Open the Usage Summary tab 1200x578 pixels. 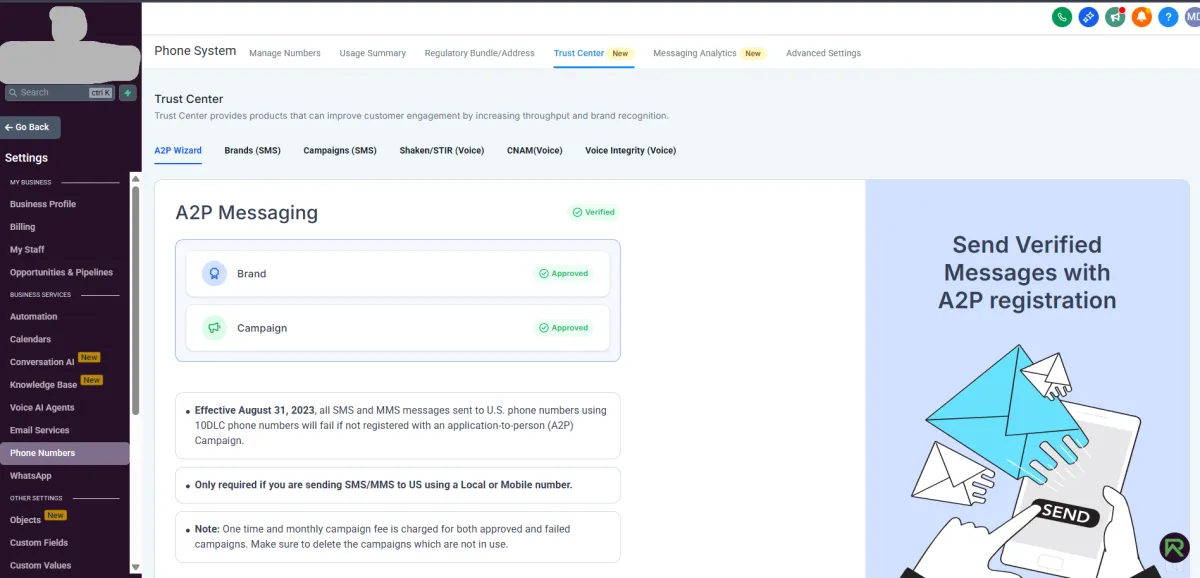click(x=372, y=53)
